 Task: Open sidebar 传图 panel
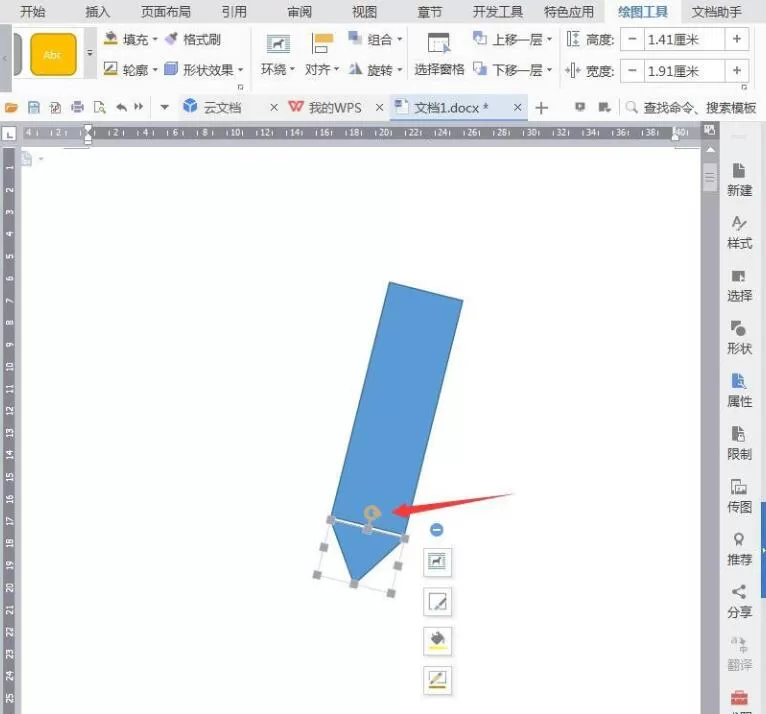pyautogui.click(x=739, y=496)
